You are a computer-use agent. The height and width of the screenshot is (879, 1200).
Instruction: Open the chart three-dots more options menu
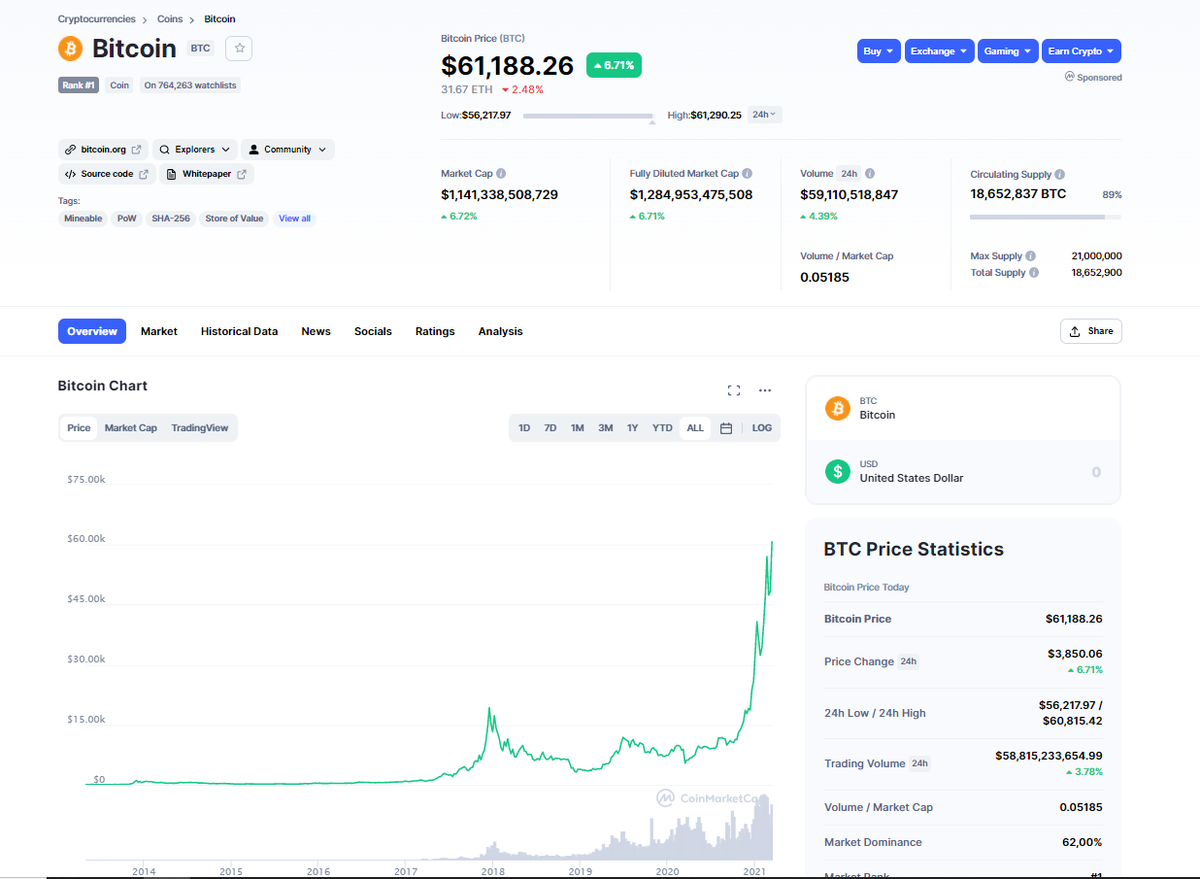pyautogui.click(x=765, y=390)
